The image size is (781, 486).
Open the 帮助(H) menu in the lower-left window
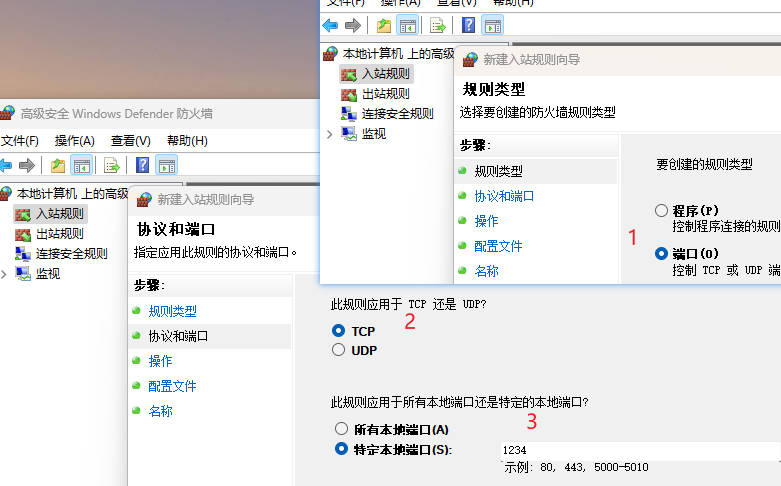click(x=187, y=141)
